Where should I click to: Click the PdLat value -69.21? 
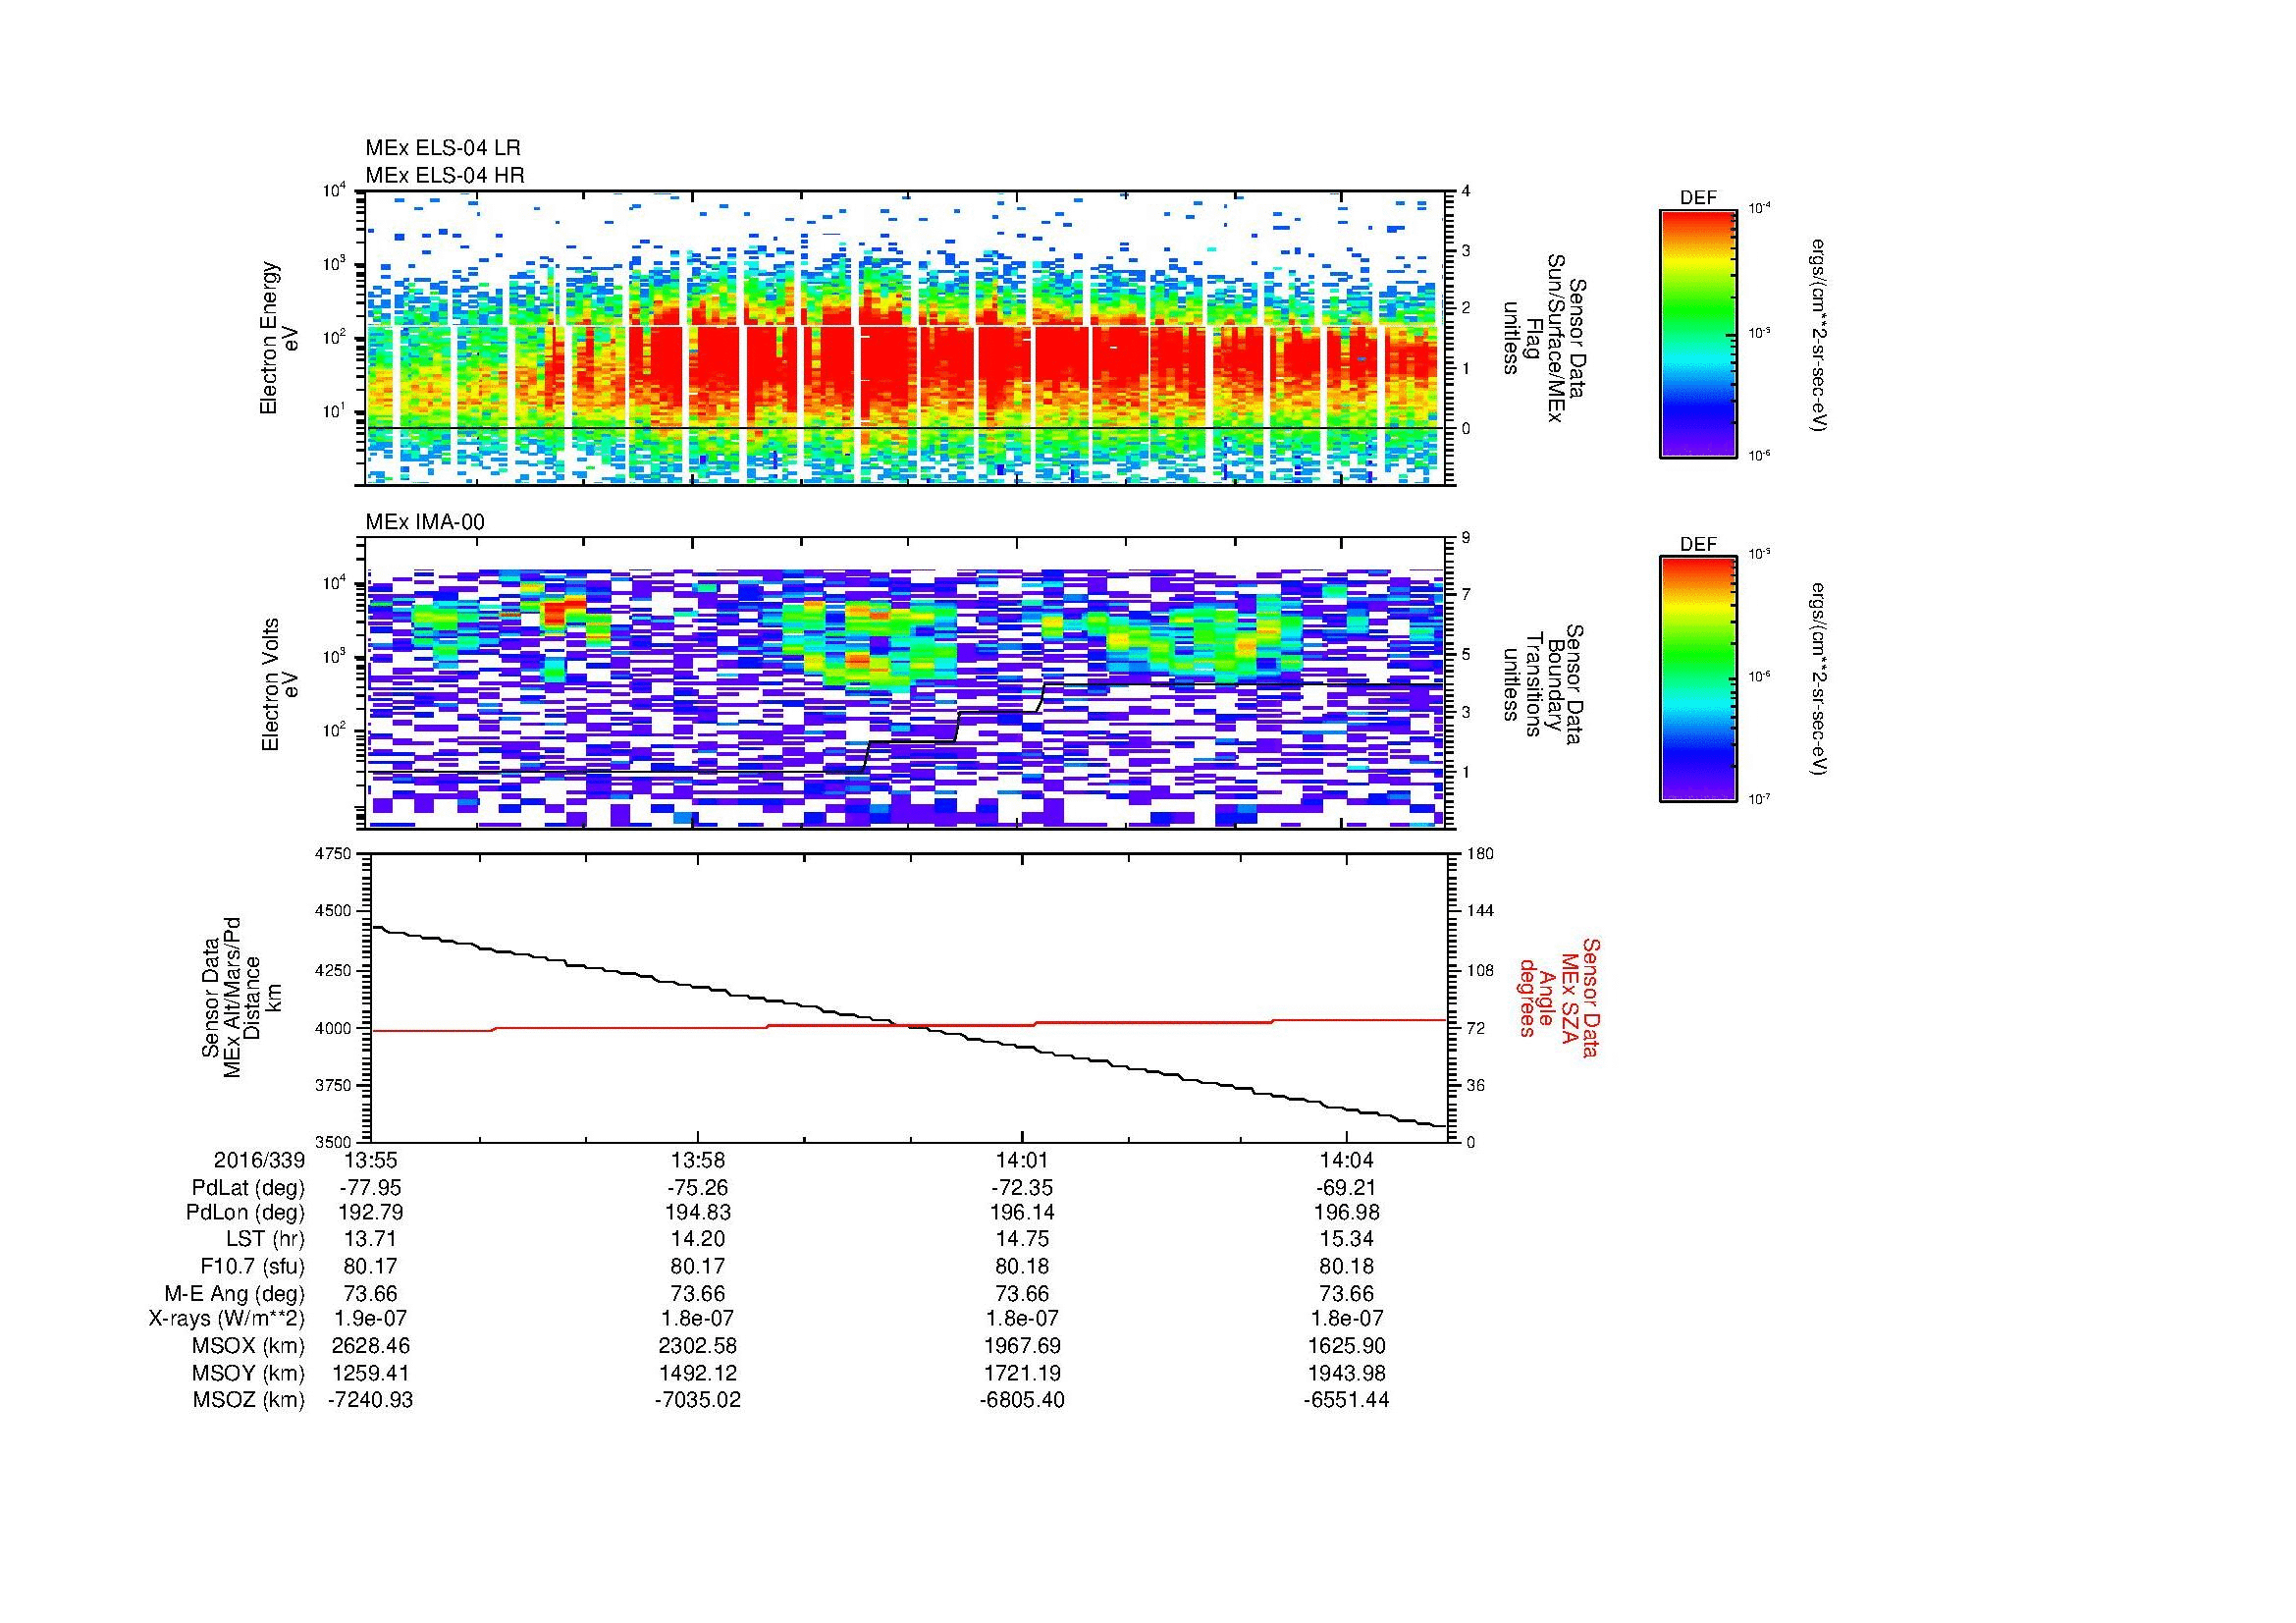(1347, 1188)
